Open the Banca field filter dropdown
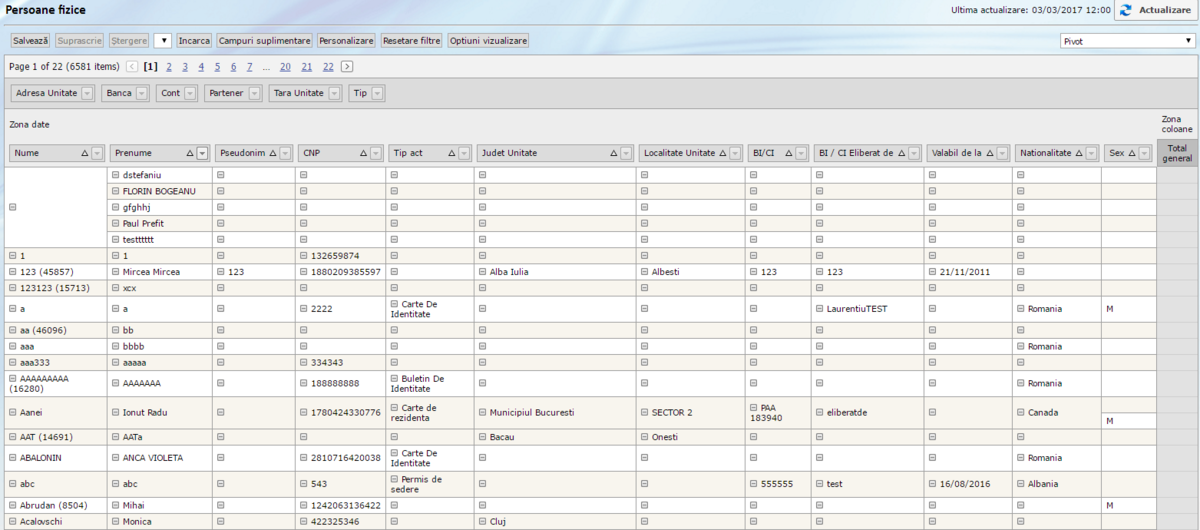1200x530 pixels. [x=141, y=93]
